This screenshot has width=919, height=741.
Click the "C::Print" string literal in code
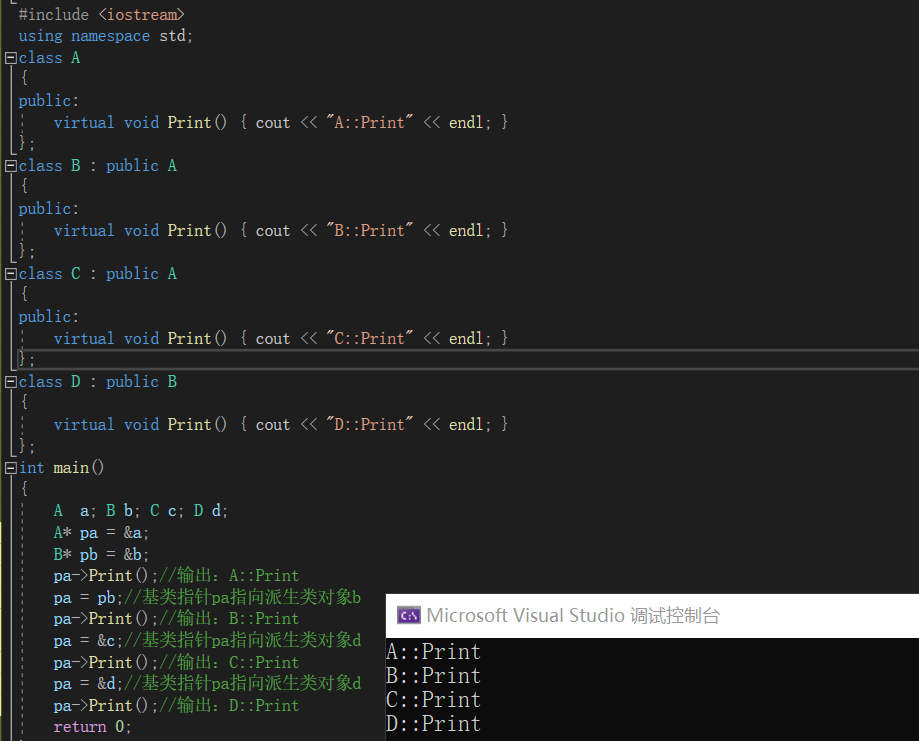tap(369, 338)
